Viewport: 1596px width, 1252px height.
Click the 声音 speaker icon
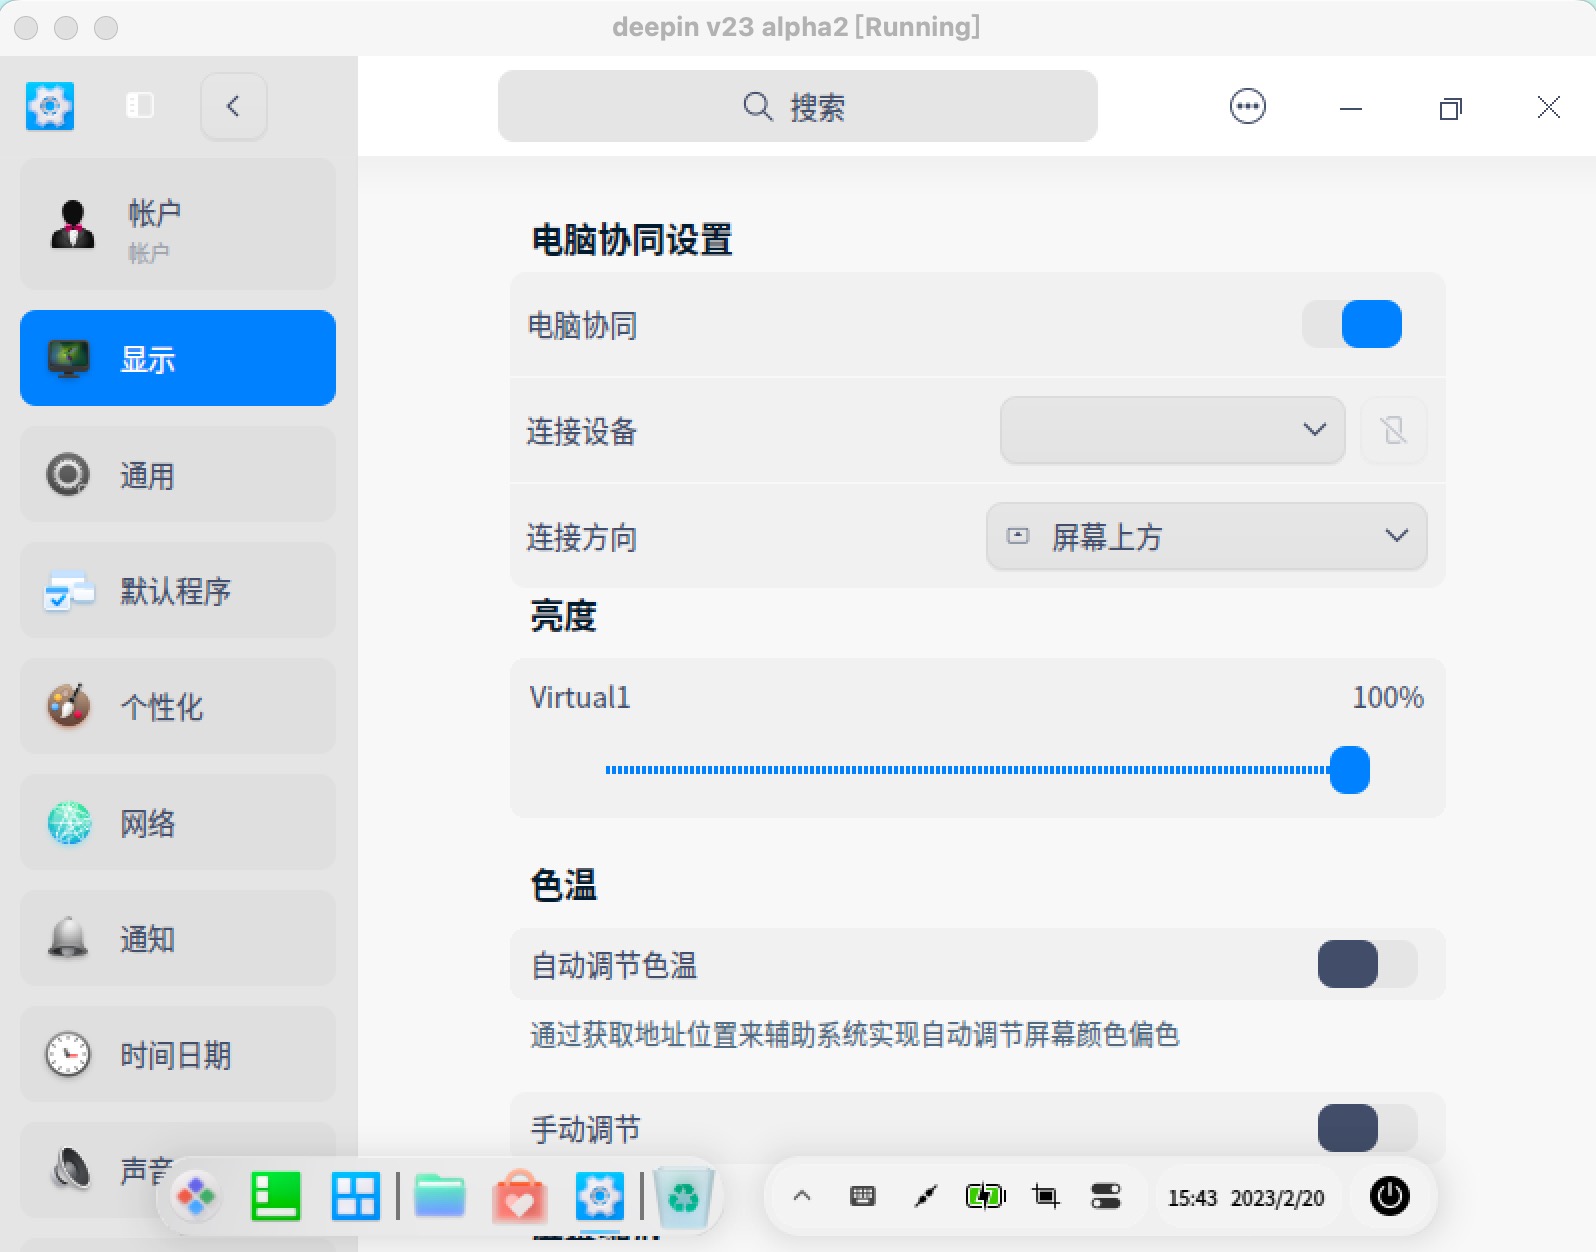70,1168
